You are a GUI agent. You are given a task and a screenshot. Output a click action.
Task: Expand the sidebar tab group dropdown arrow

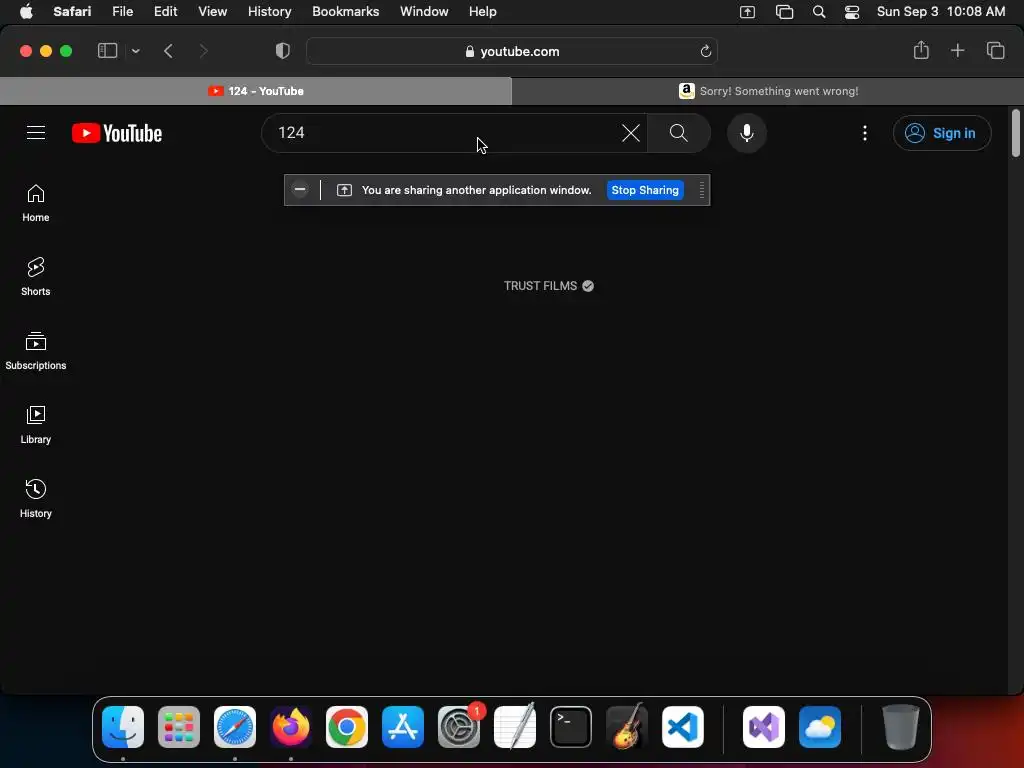pyautogui.click(x=135, y=51)
